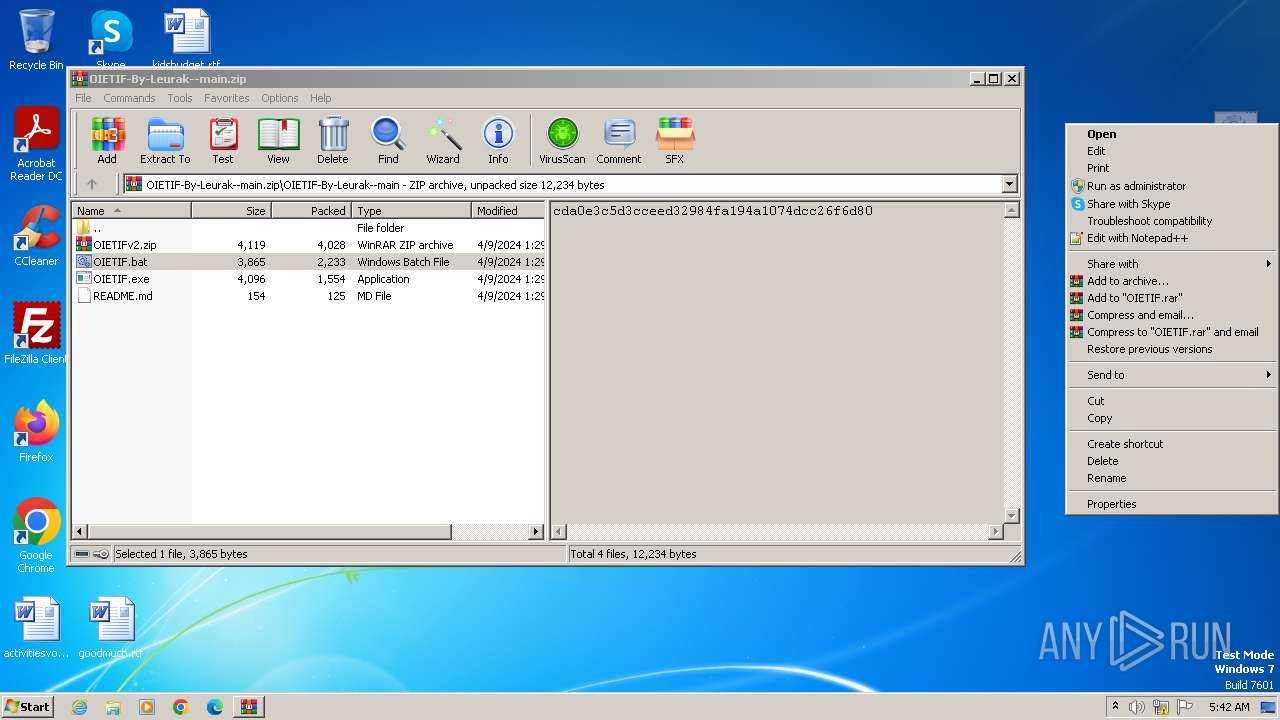The height and width of the screenshot is (720, 1280).
Task: Open the Favorites menu
Action: (x=227, y=98)
